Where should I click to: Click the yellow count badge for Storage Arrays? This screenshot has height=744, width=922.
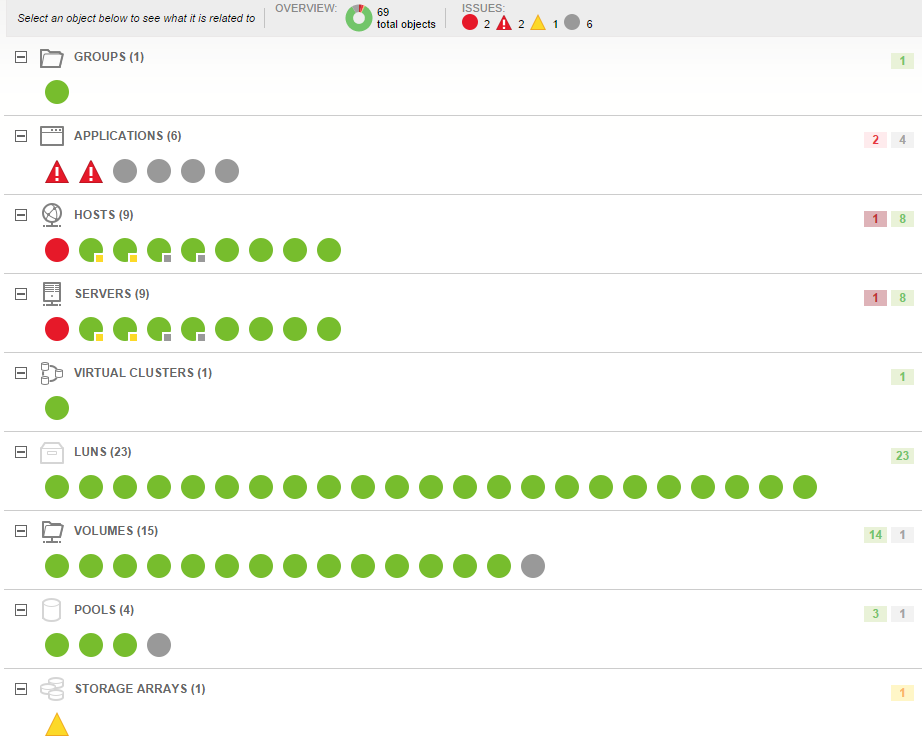[902, 693]
